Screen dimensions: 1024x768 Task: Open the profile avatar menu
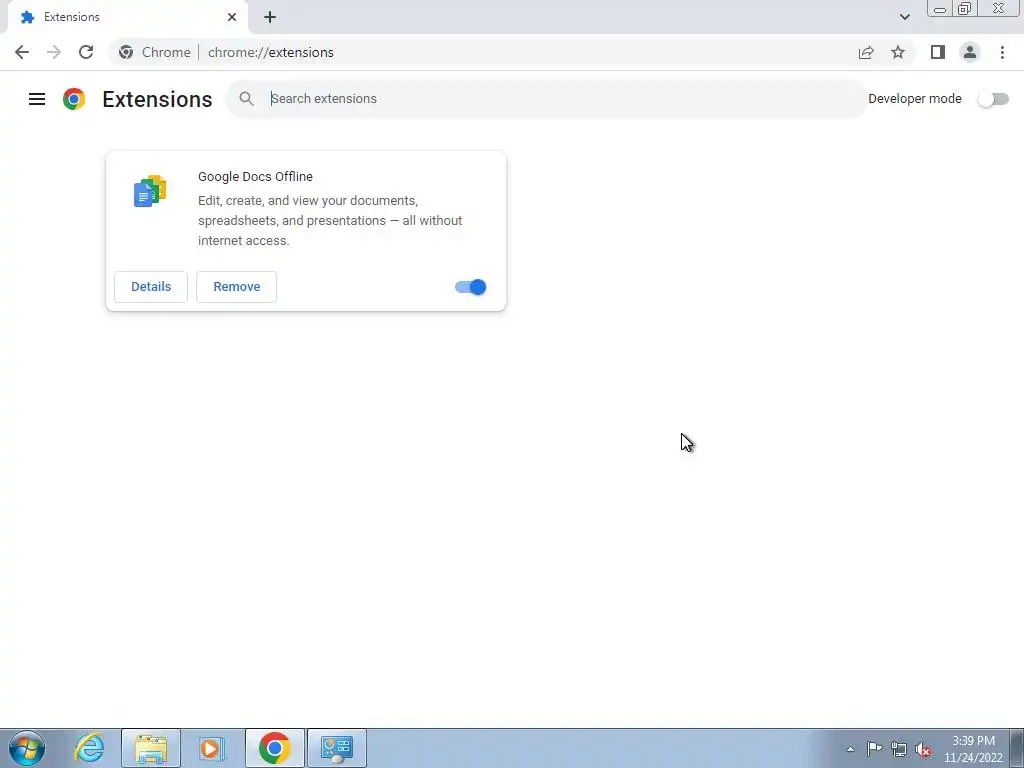[x=970, y=52]
